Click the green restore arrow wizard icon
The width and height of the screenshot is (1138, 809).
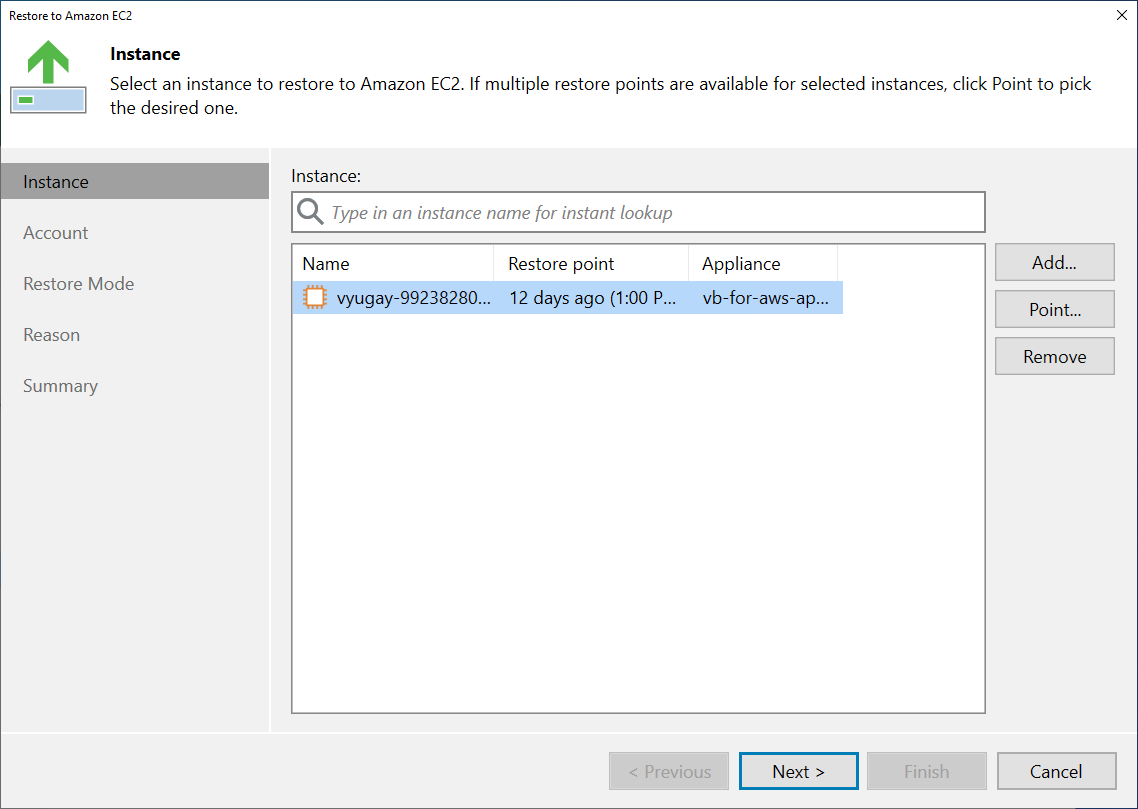[x=48, y=76]
